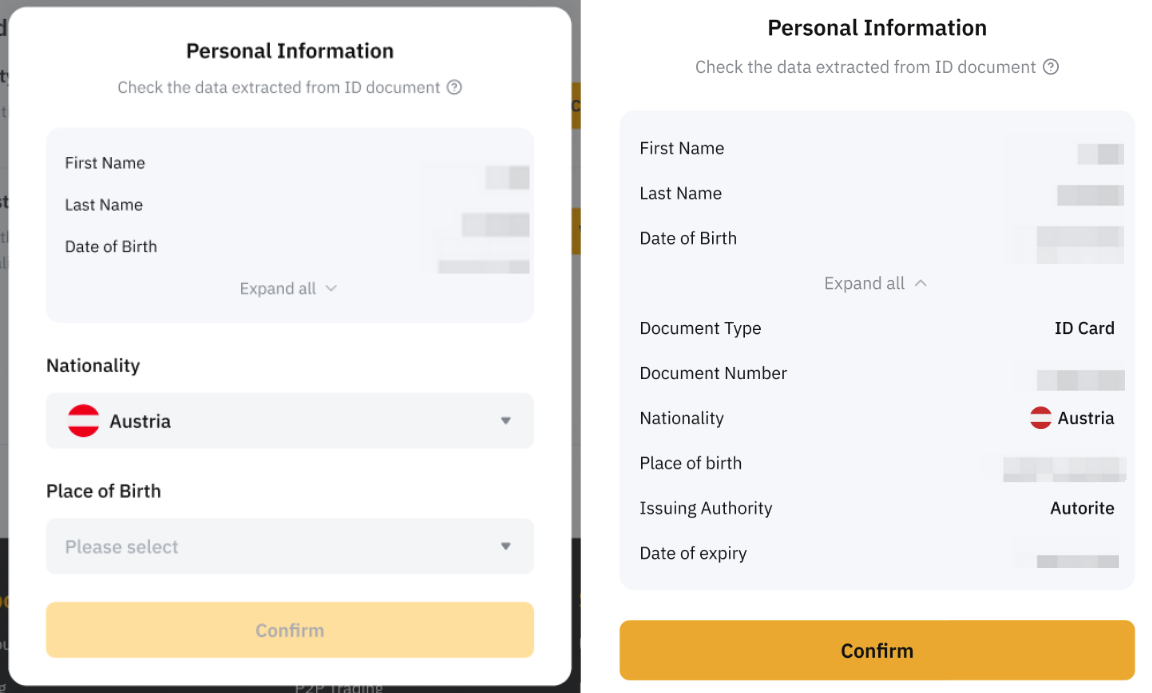Viewport: 1152px width, 693px height.
Task: Click the help icon in the left dialog
Action: pos(454,87)
